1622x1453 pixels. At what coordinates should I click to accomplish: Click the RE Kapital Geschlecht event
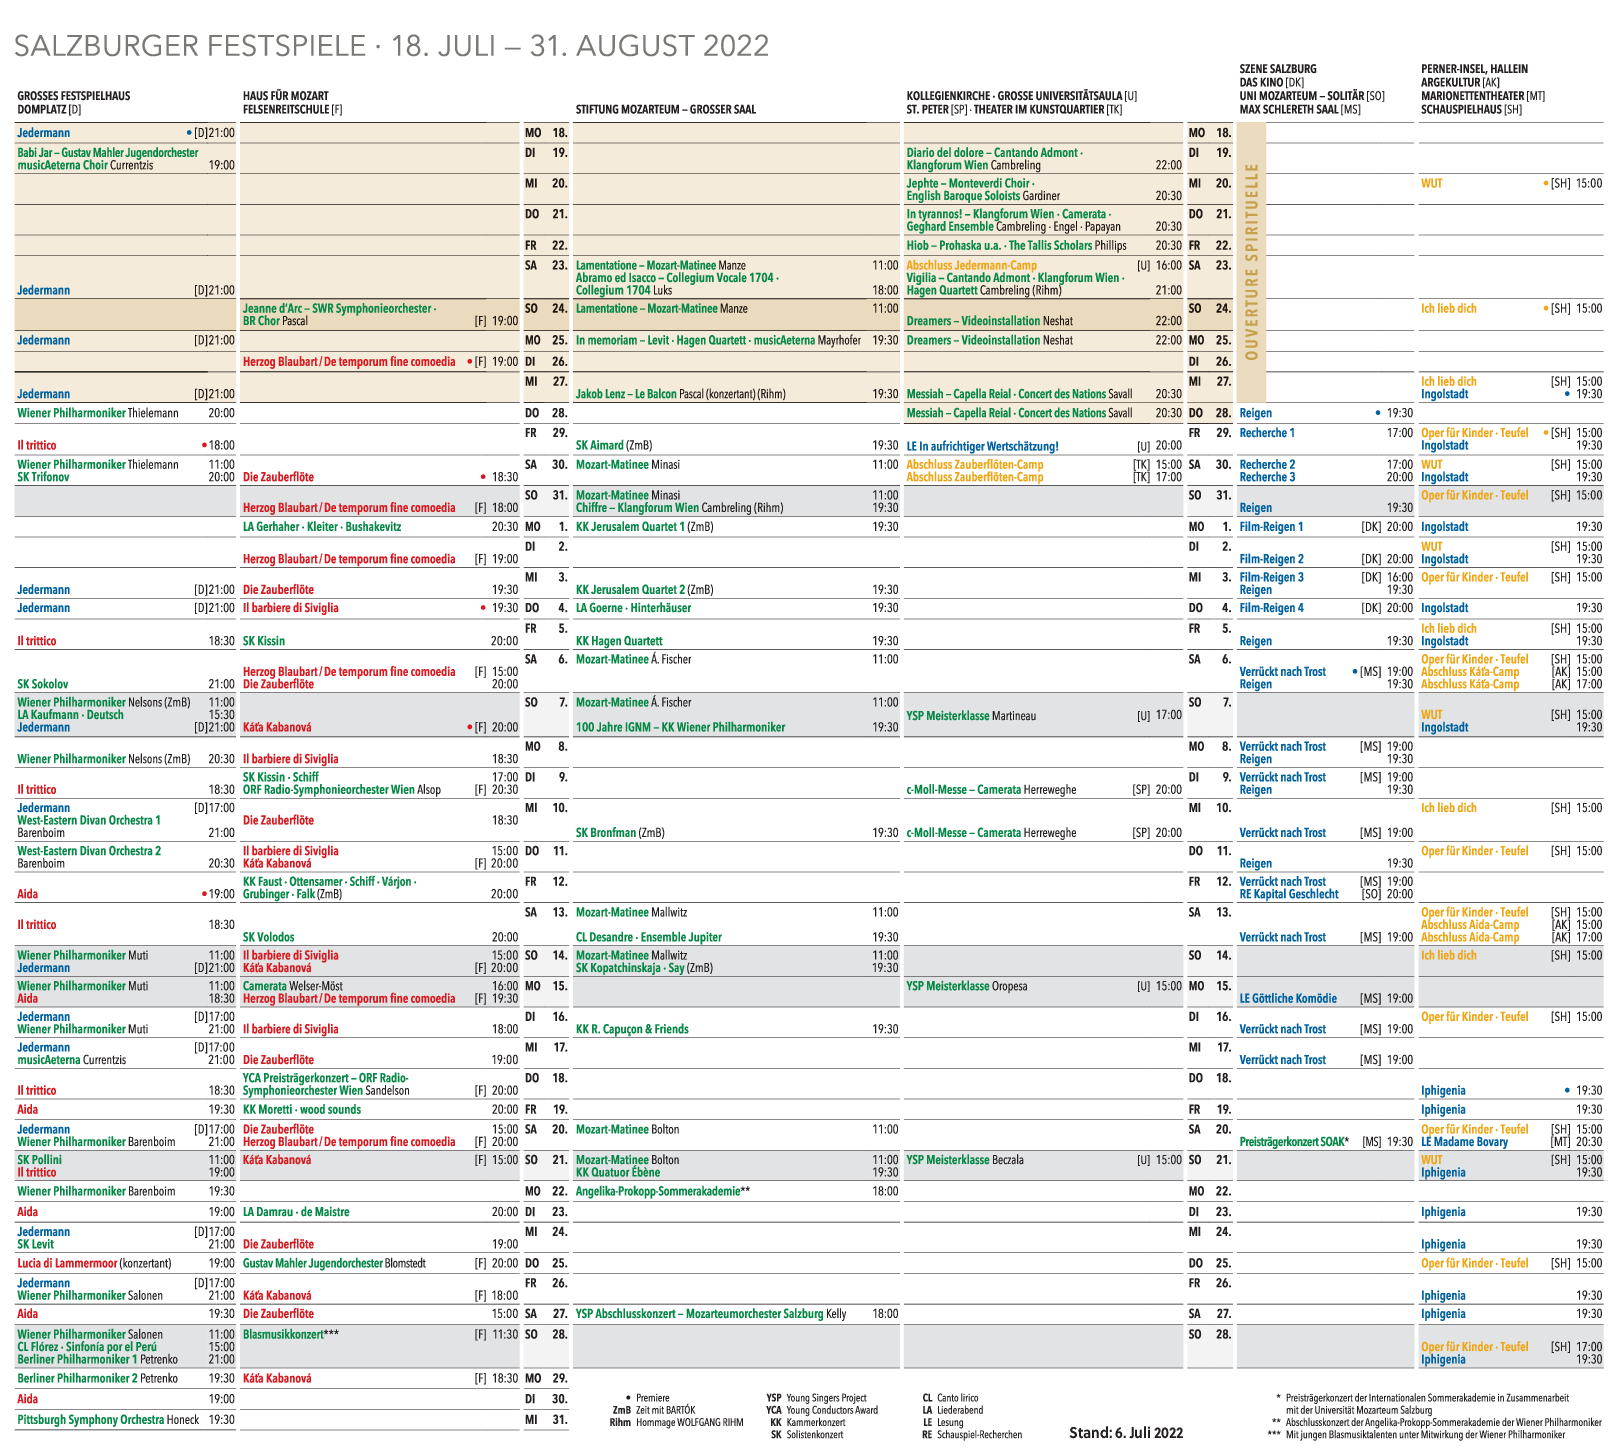point(1288,895)
